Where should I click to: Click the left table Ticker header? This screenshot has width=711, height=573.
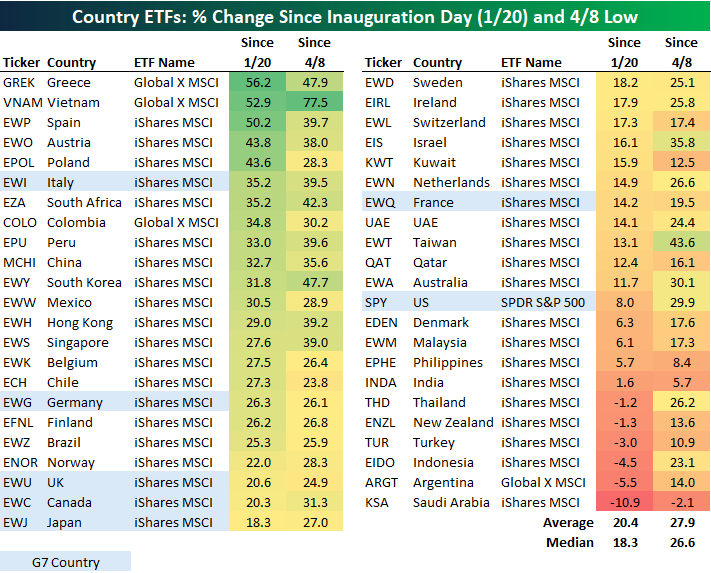click(x=21, y=63)
